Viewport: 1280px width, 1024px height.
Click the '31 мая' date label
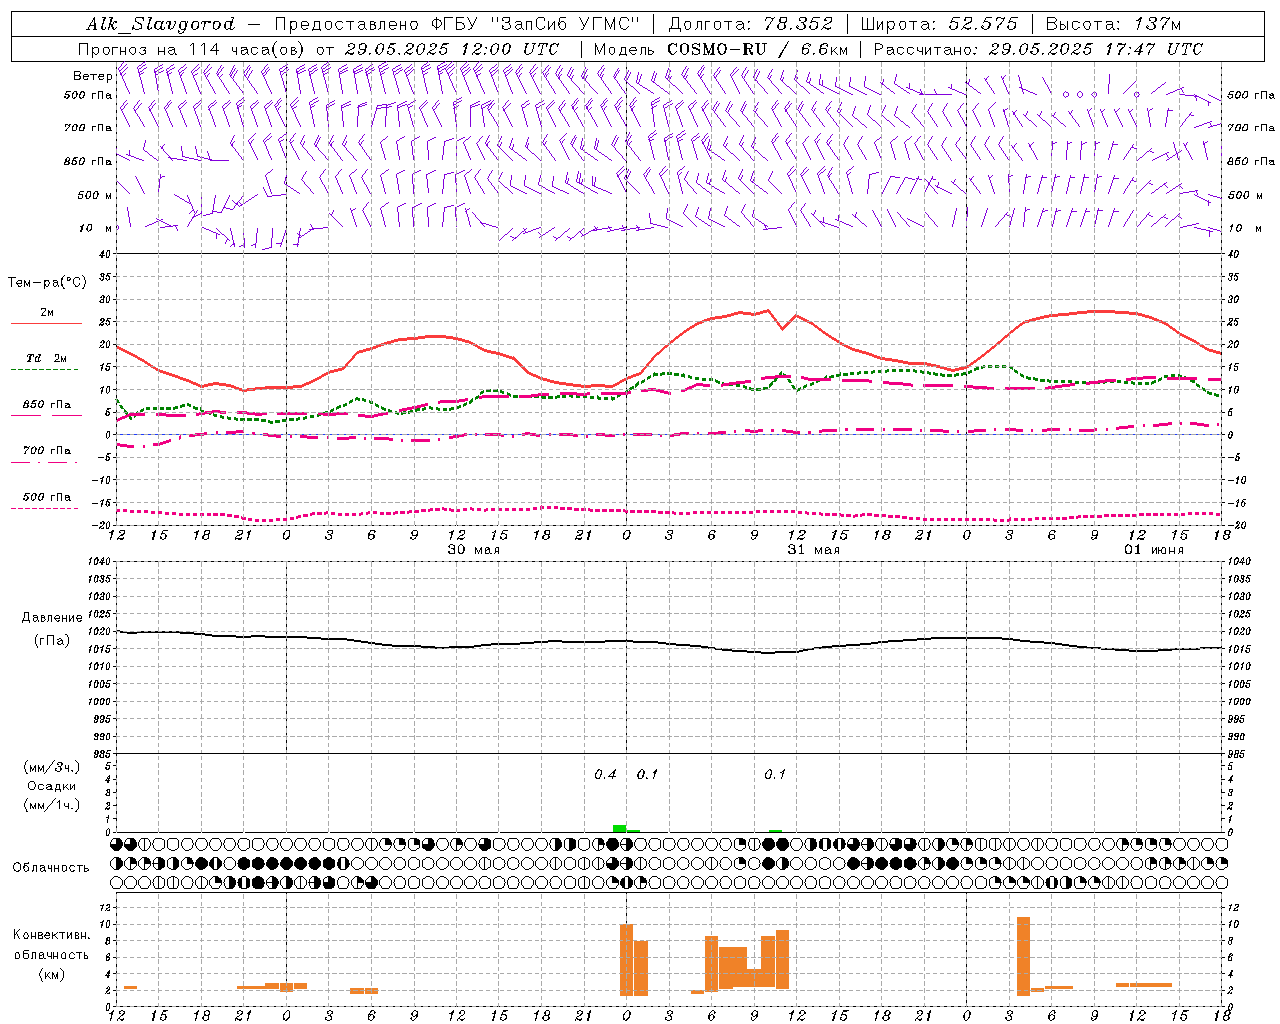[x=813, y=550]
